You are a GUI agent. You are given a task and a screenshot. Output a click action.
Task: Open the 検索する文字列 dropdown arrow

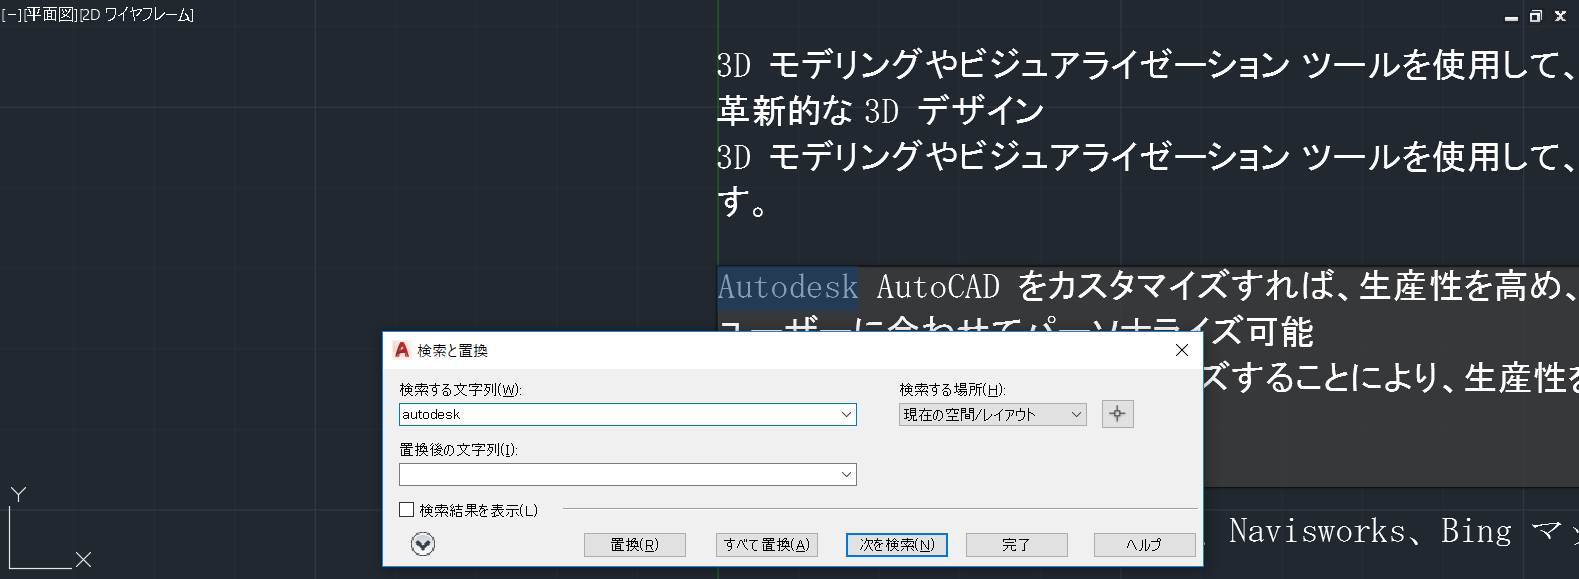(846, 414)
